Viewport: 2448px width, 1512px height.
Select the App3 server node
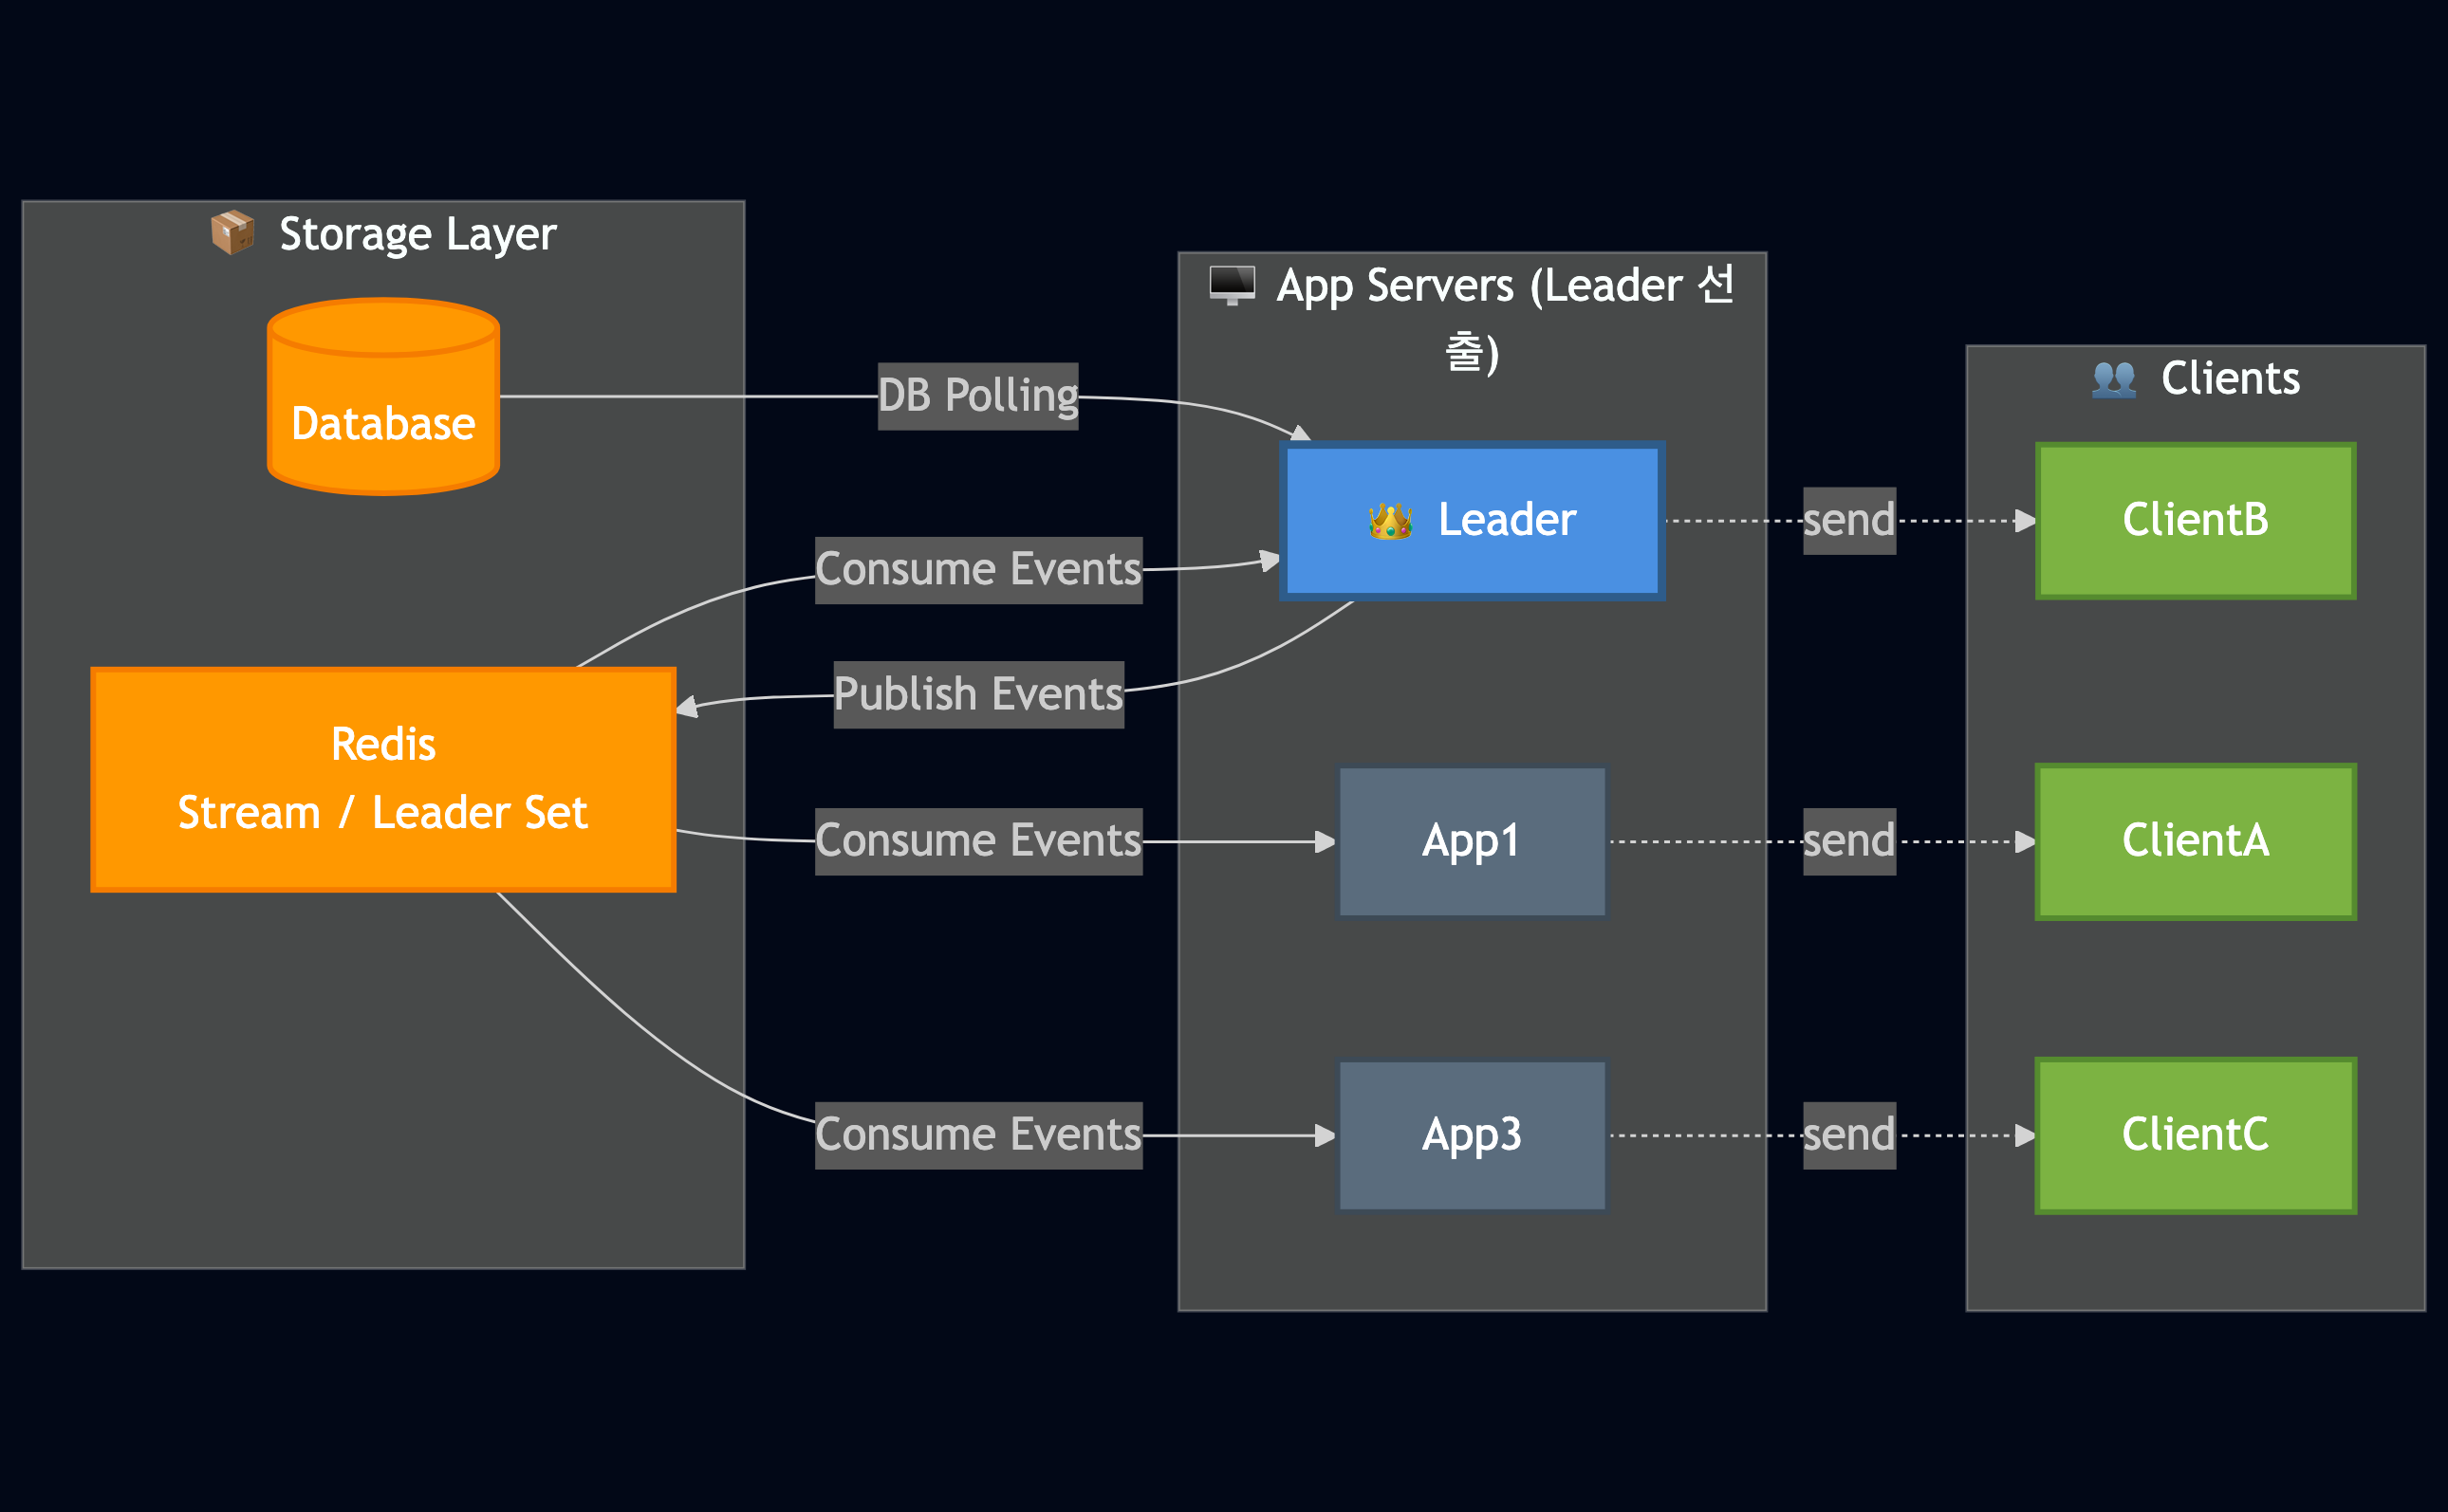[1471, 1135]
